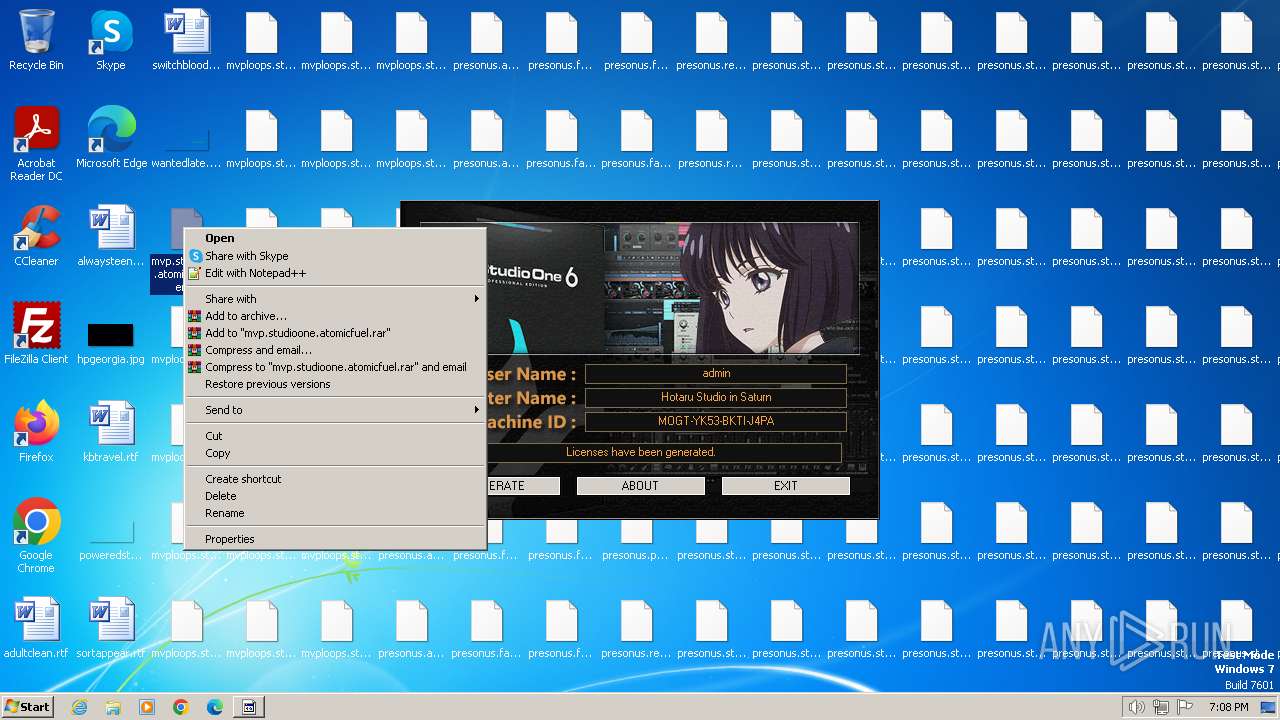Click "Licenses have been generated." status text

641,452
